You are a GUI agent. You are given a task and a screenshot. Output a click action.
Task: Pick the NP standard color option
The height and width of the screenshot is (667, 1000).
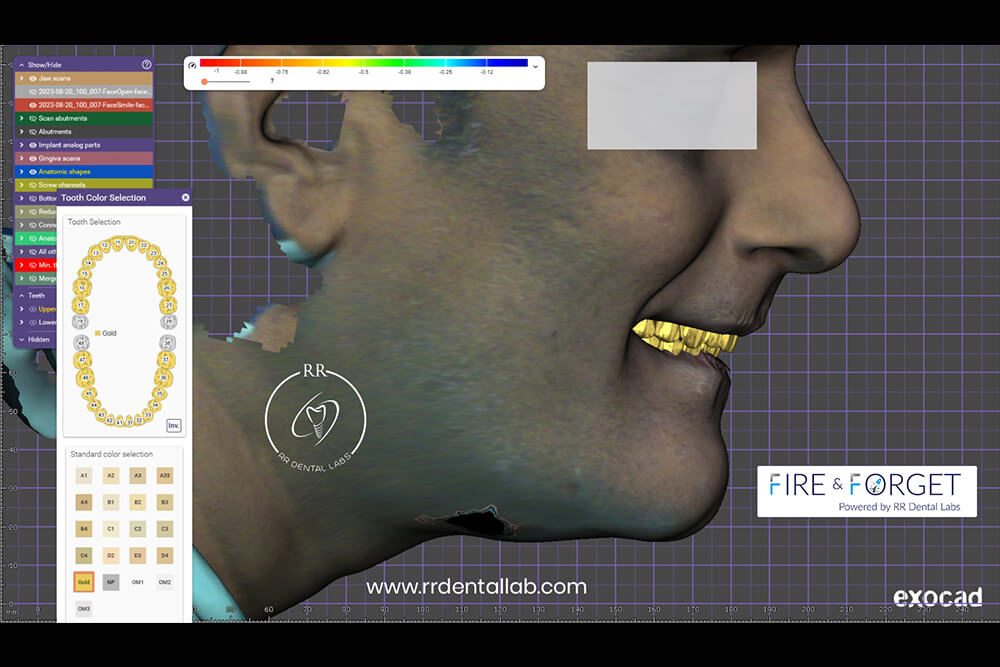pos(111,582)
